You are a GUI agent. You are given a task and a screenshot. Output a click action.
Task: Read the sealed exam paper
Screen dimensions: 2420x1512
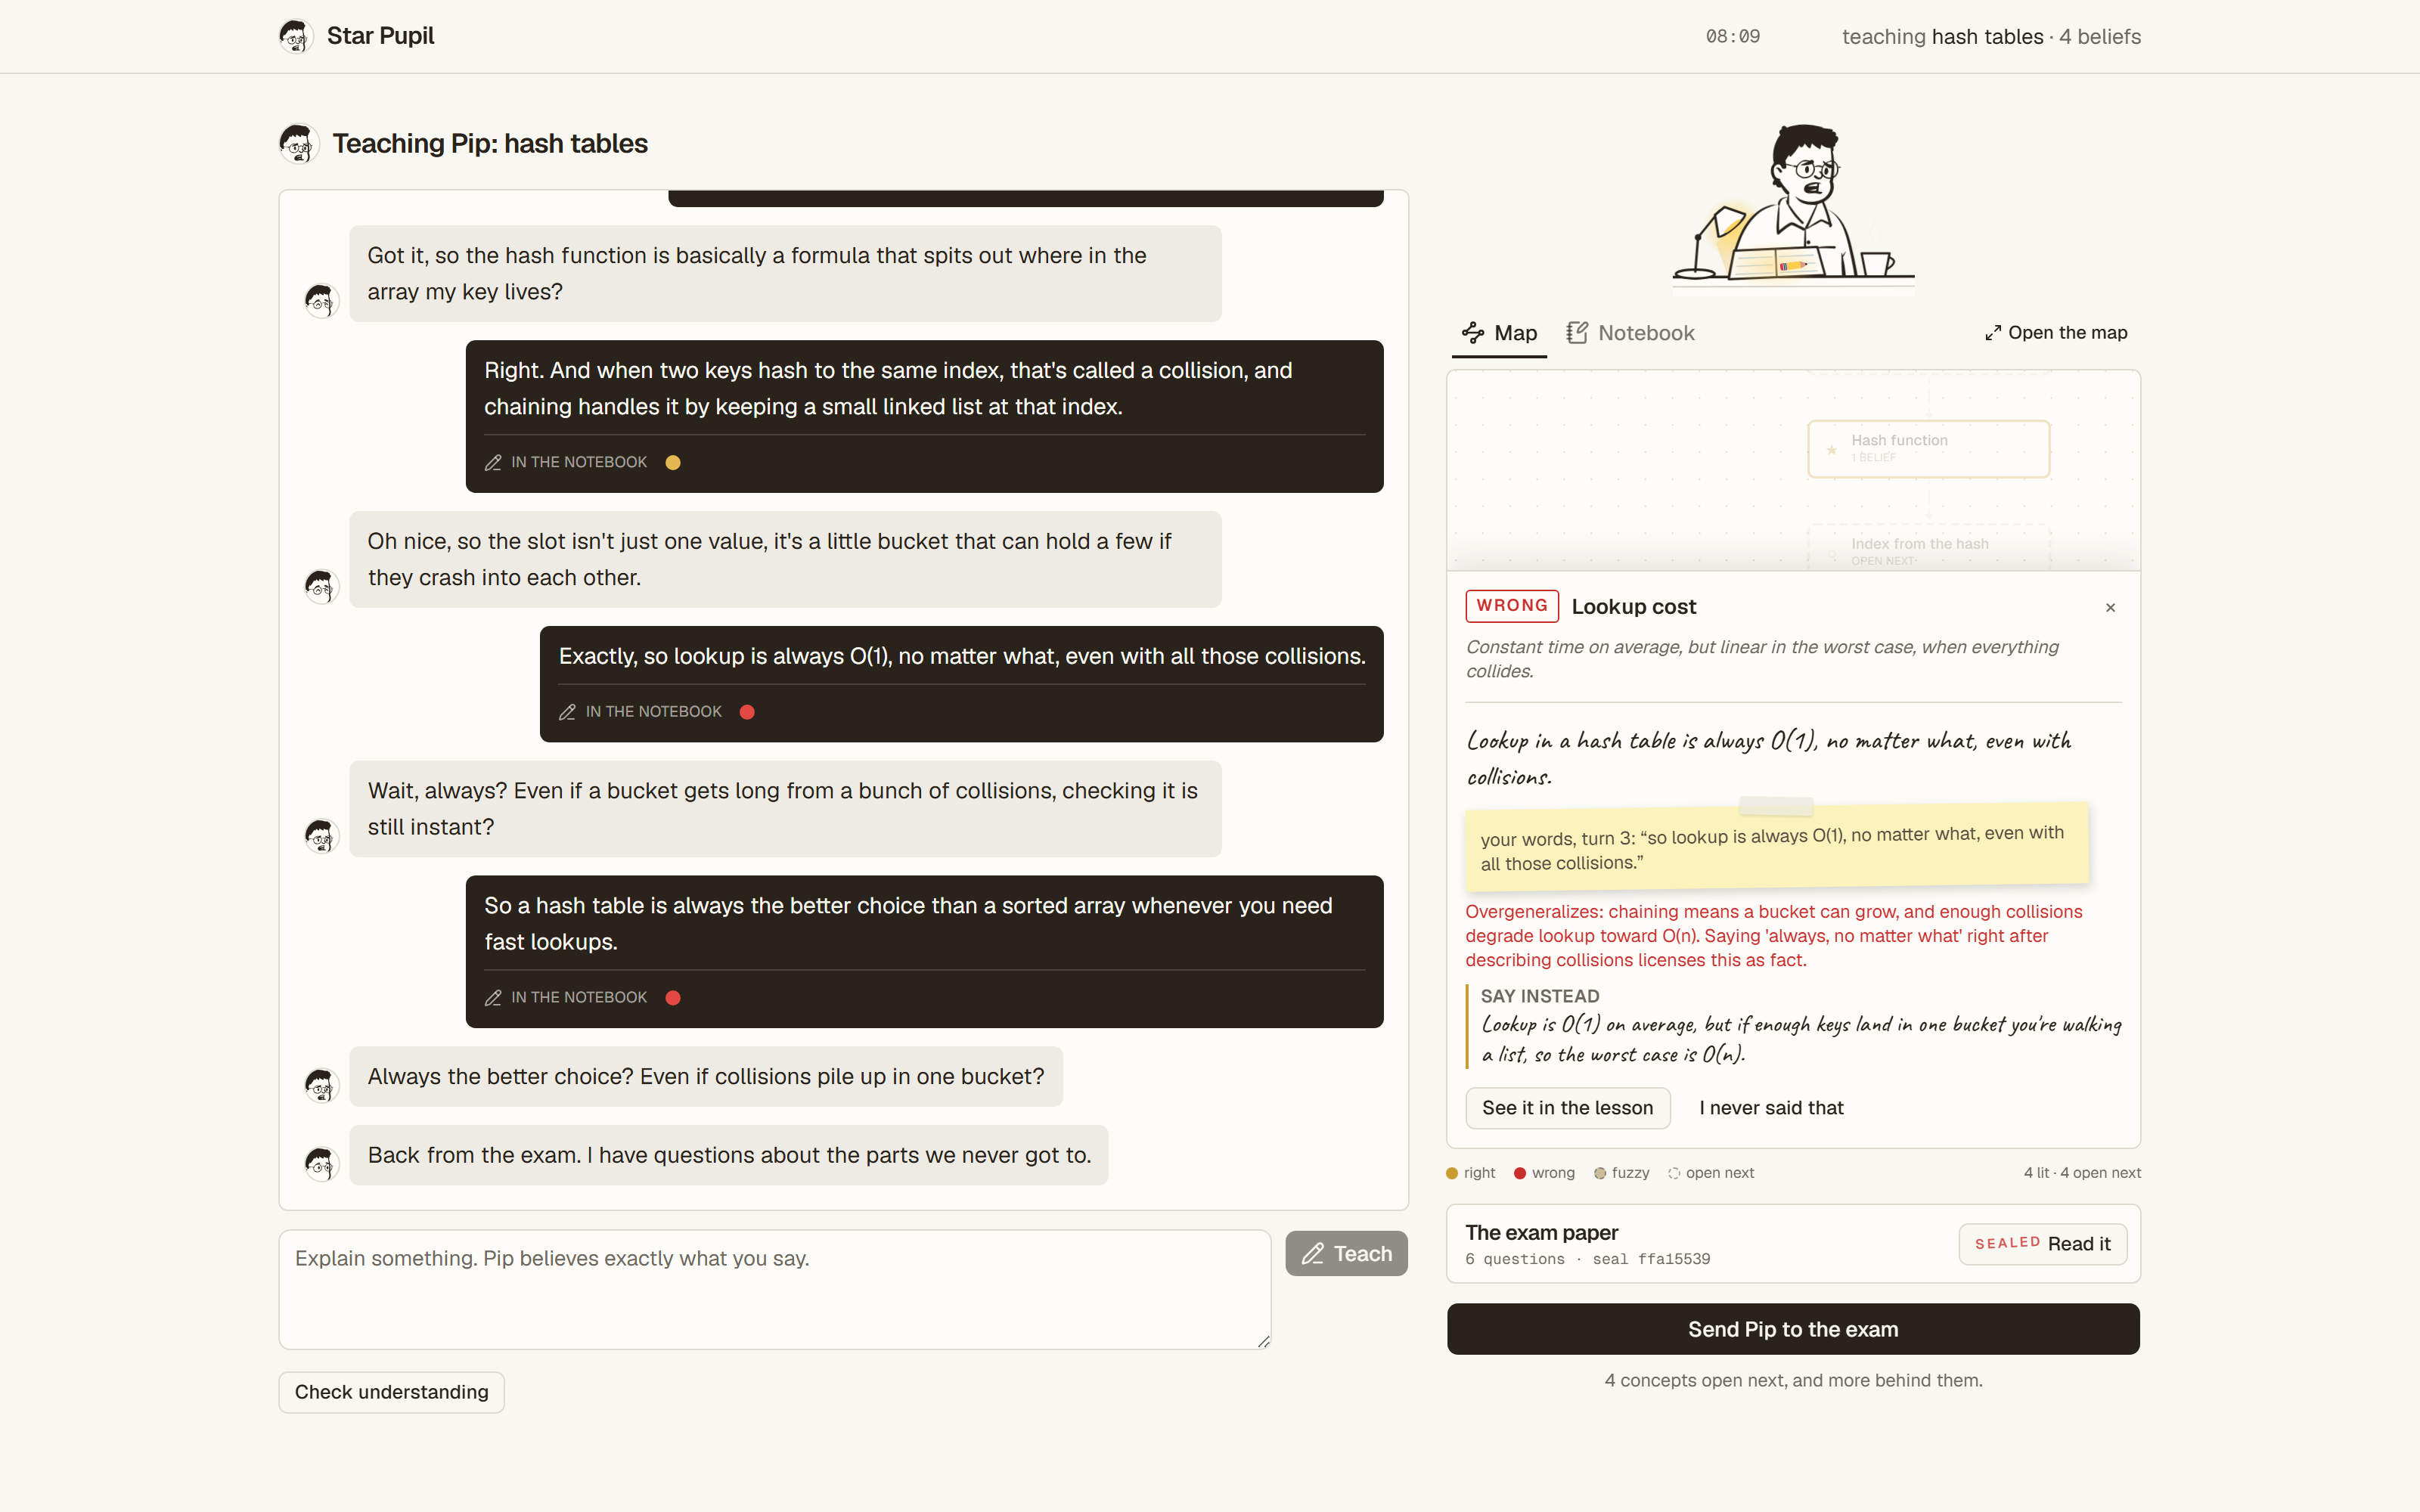coord(2042,1244)
